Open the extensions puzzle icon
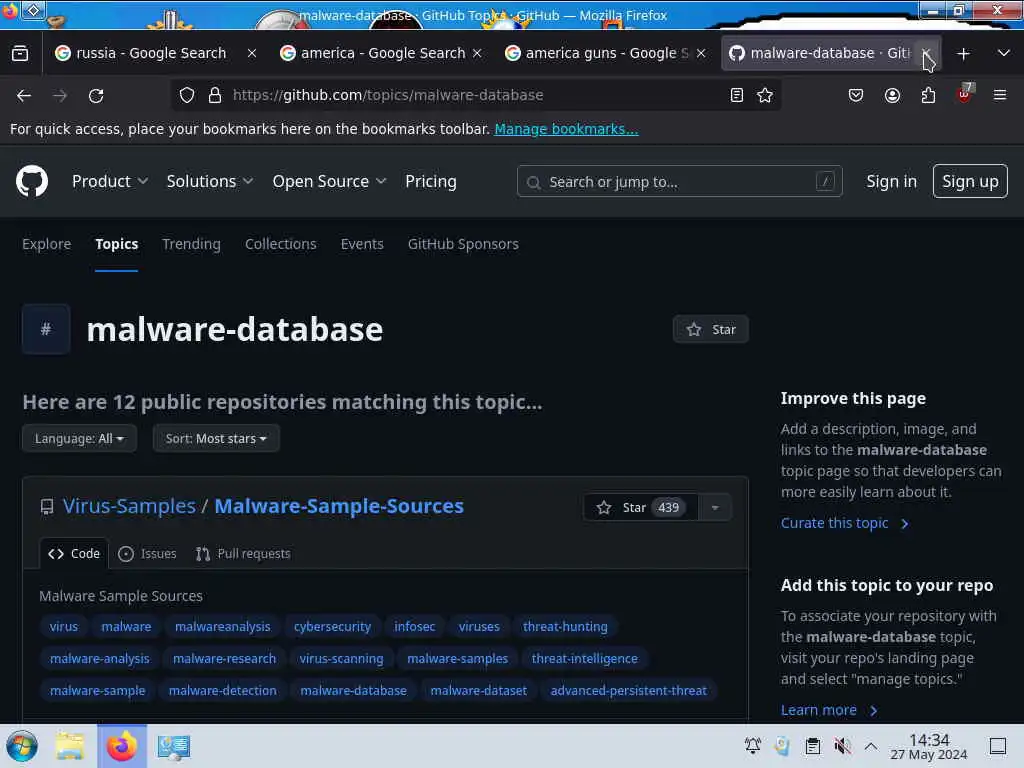The height and width of the screenshot is (768, 1024). click(928, 95)
